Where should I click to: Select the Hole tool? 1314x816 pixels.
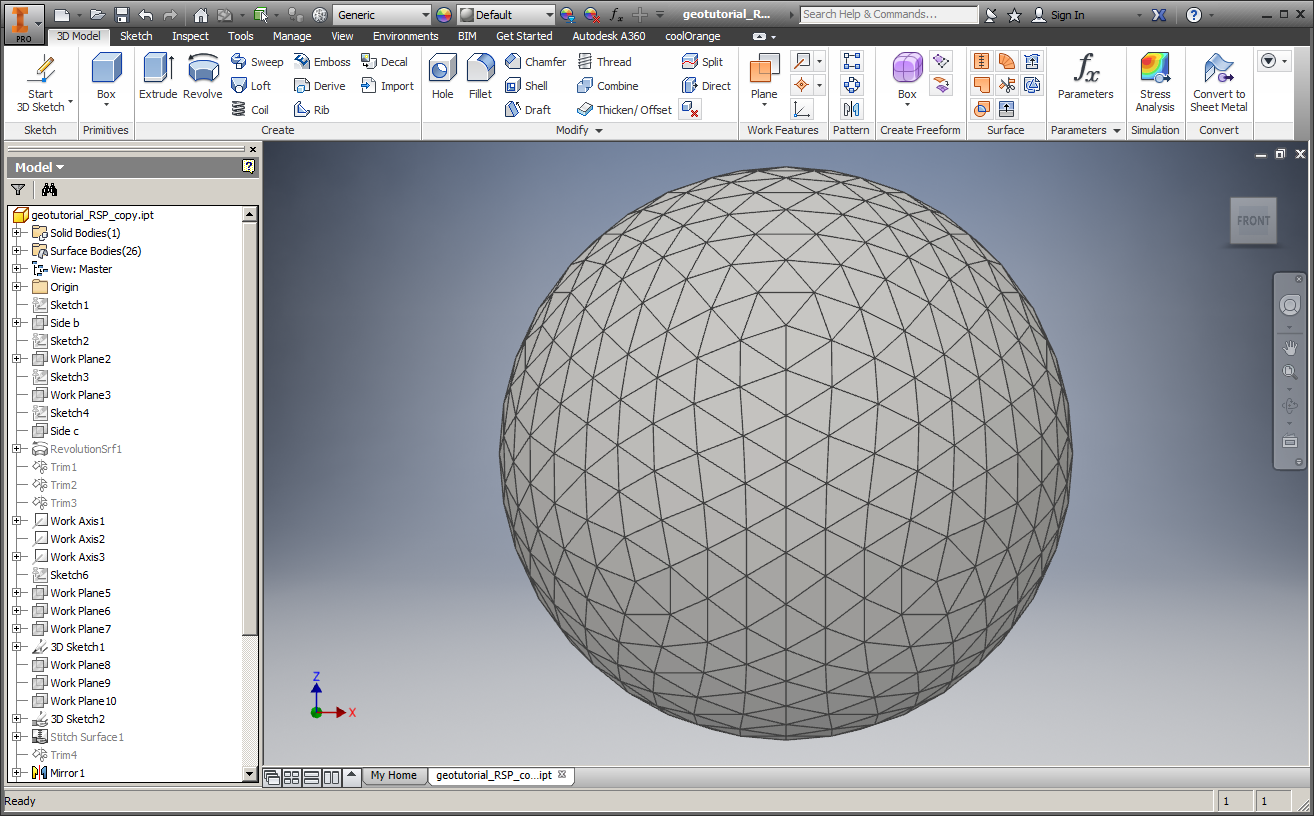[x=443, y=76]
